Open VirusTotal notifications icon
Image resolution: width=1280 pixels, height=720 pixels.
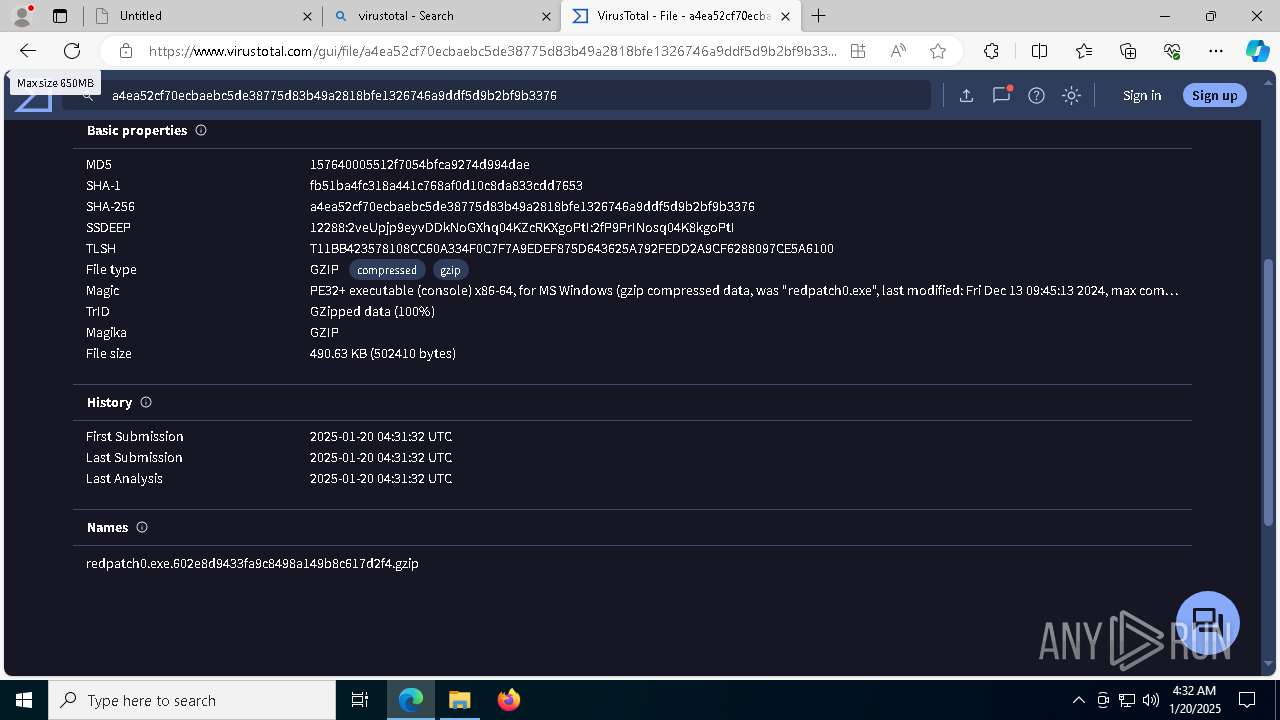pyautogui.click(x=1001, y=95)
